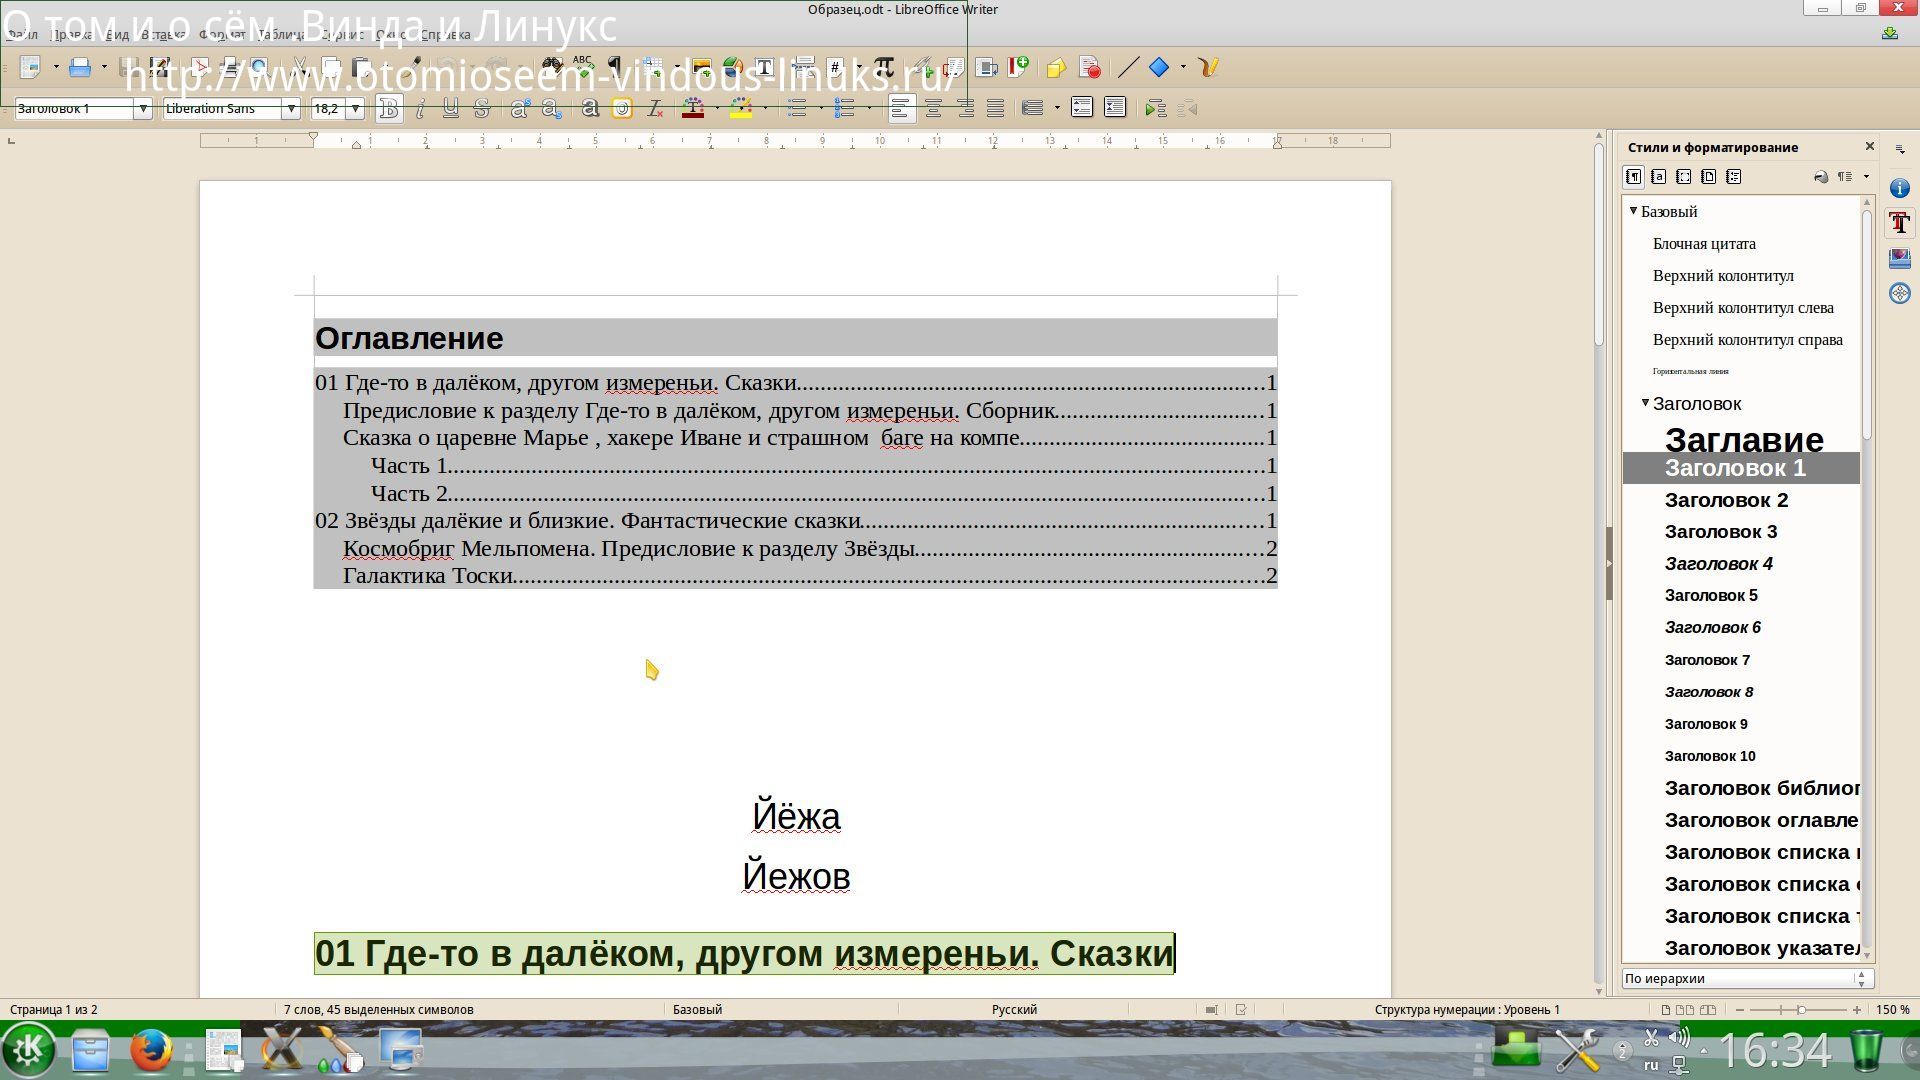
Task: Apply subscript formatting
Action: [551, 108]
